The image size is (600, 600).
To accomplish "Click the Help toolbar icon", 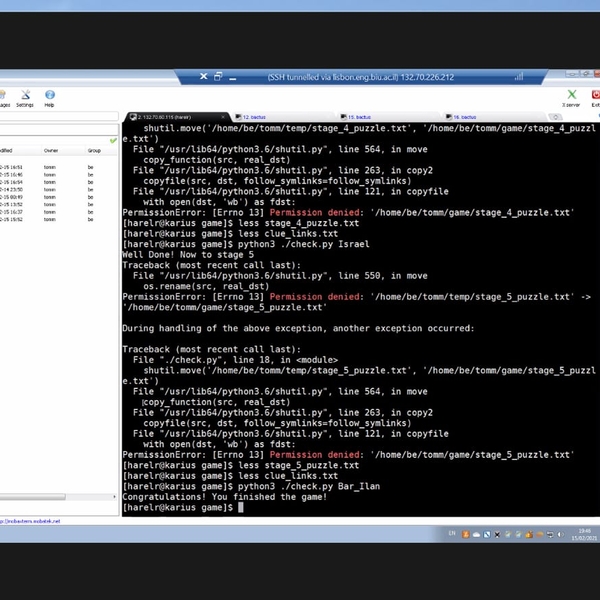I will click(49, 98).
